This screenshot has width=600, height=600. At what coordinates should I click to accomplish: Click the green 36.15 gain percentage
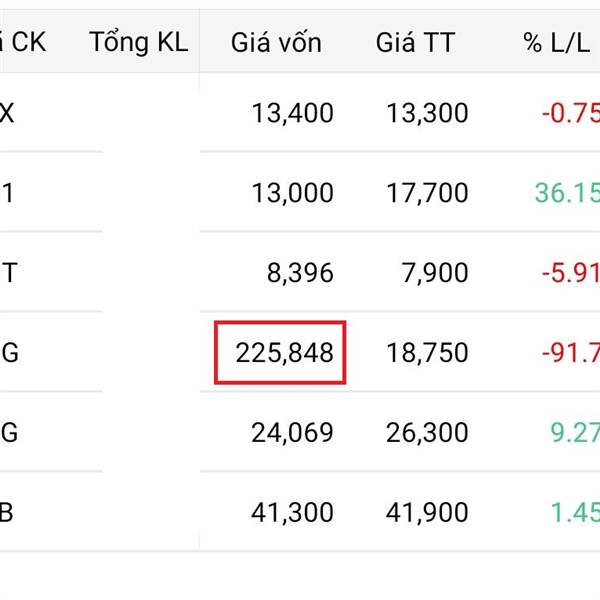(566, 192)
